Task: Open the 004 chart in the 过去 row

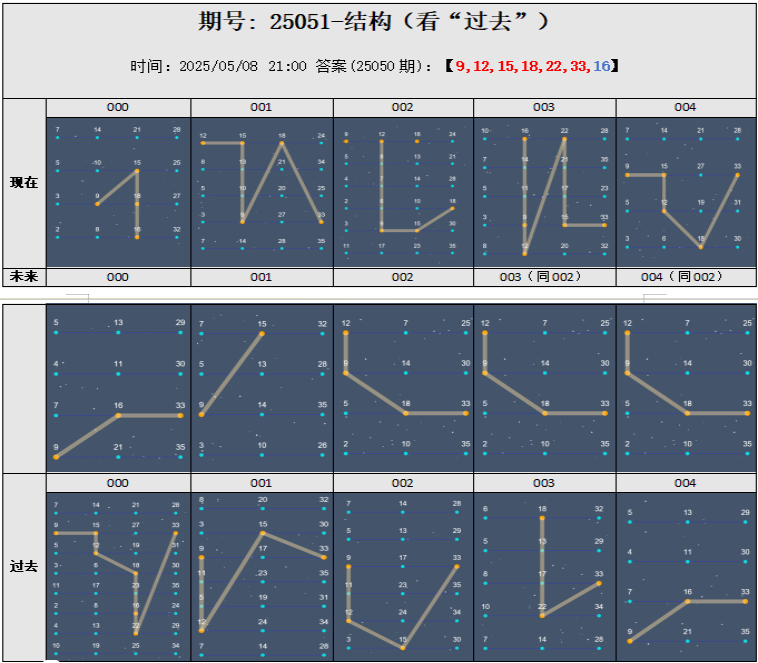Action: coord(686,575)
